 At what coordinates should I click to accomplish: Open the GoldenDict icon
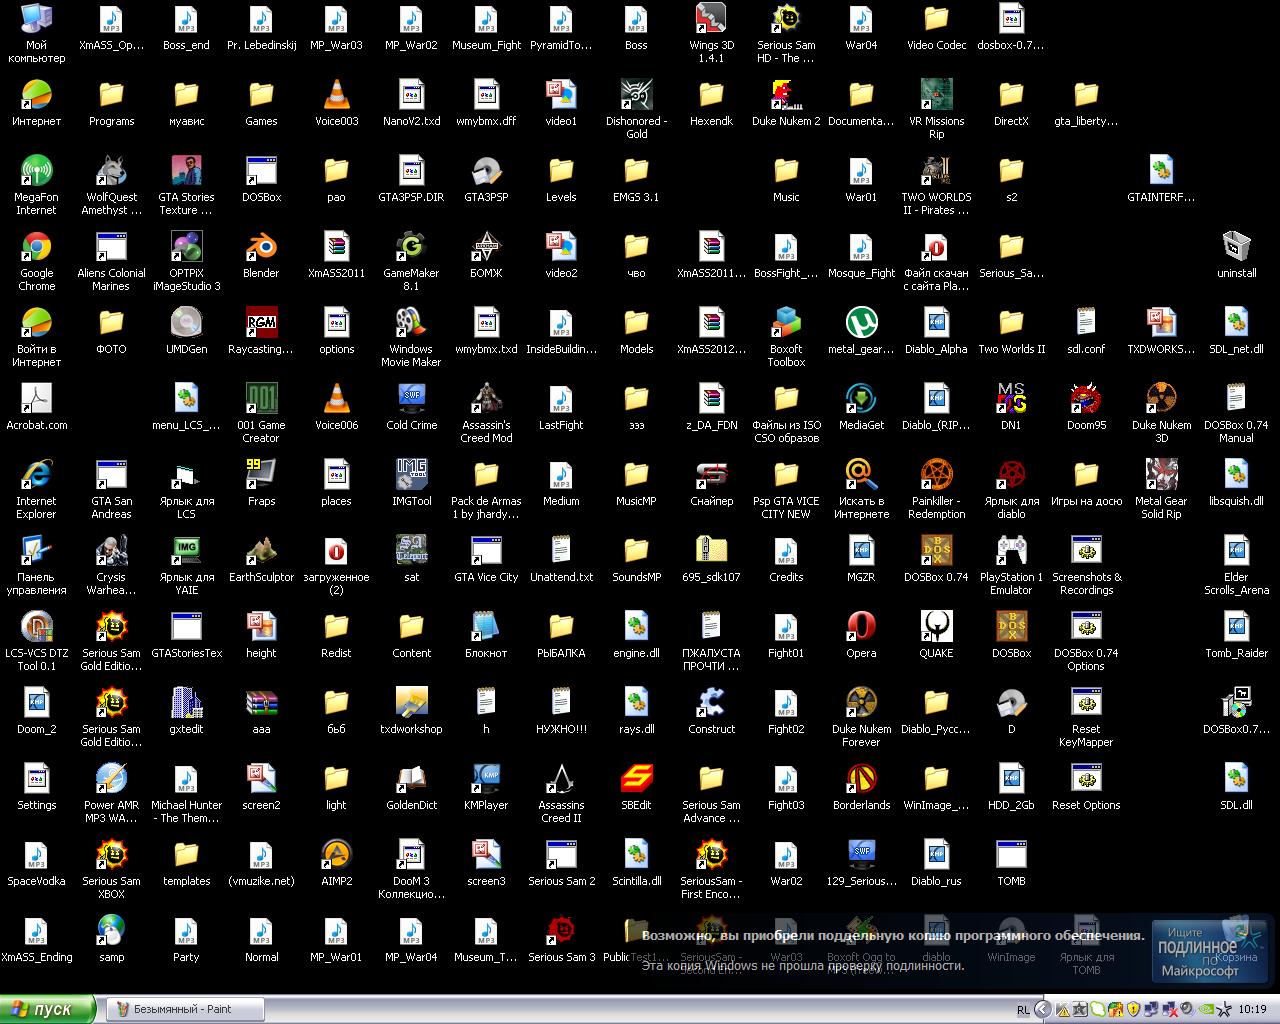411,778
